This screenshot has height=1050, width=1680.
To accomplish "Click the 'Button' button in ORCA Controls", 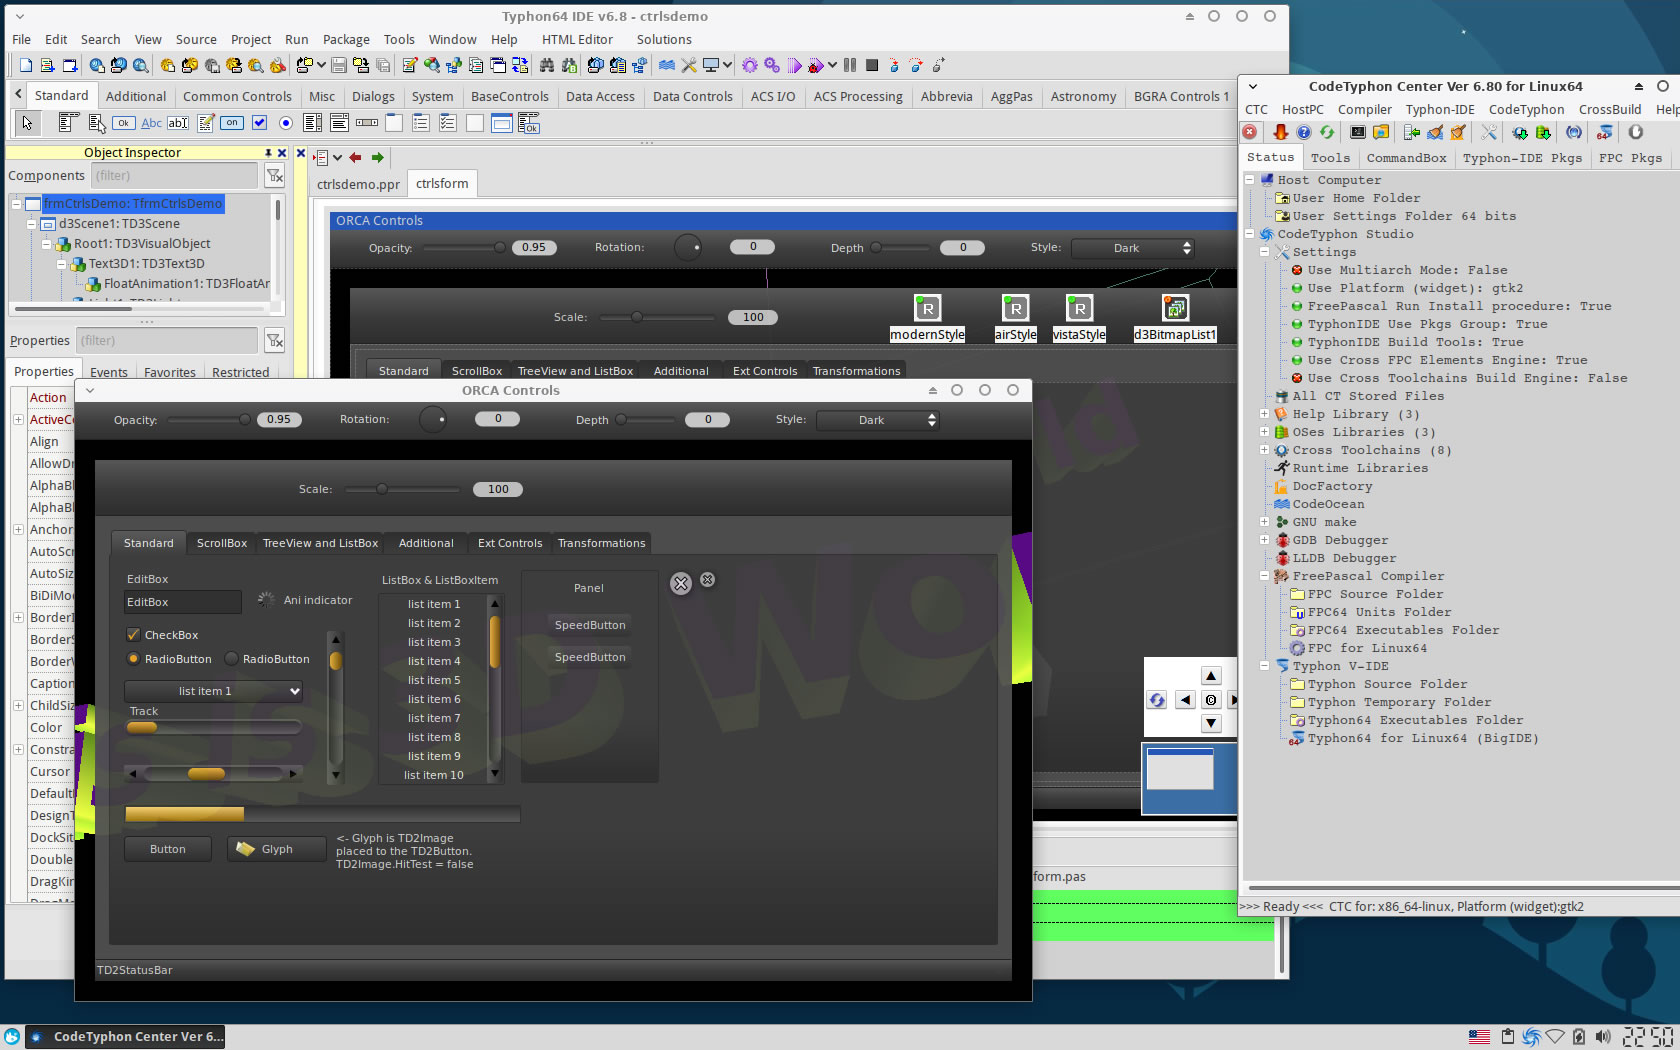I will (168, 849).
